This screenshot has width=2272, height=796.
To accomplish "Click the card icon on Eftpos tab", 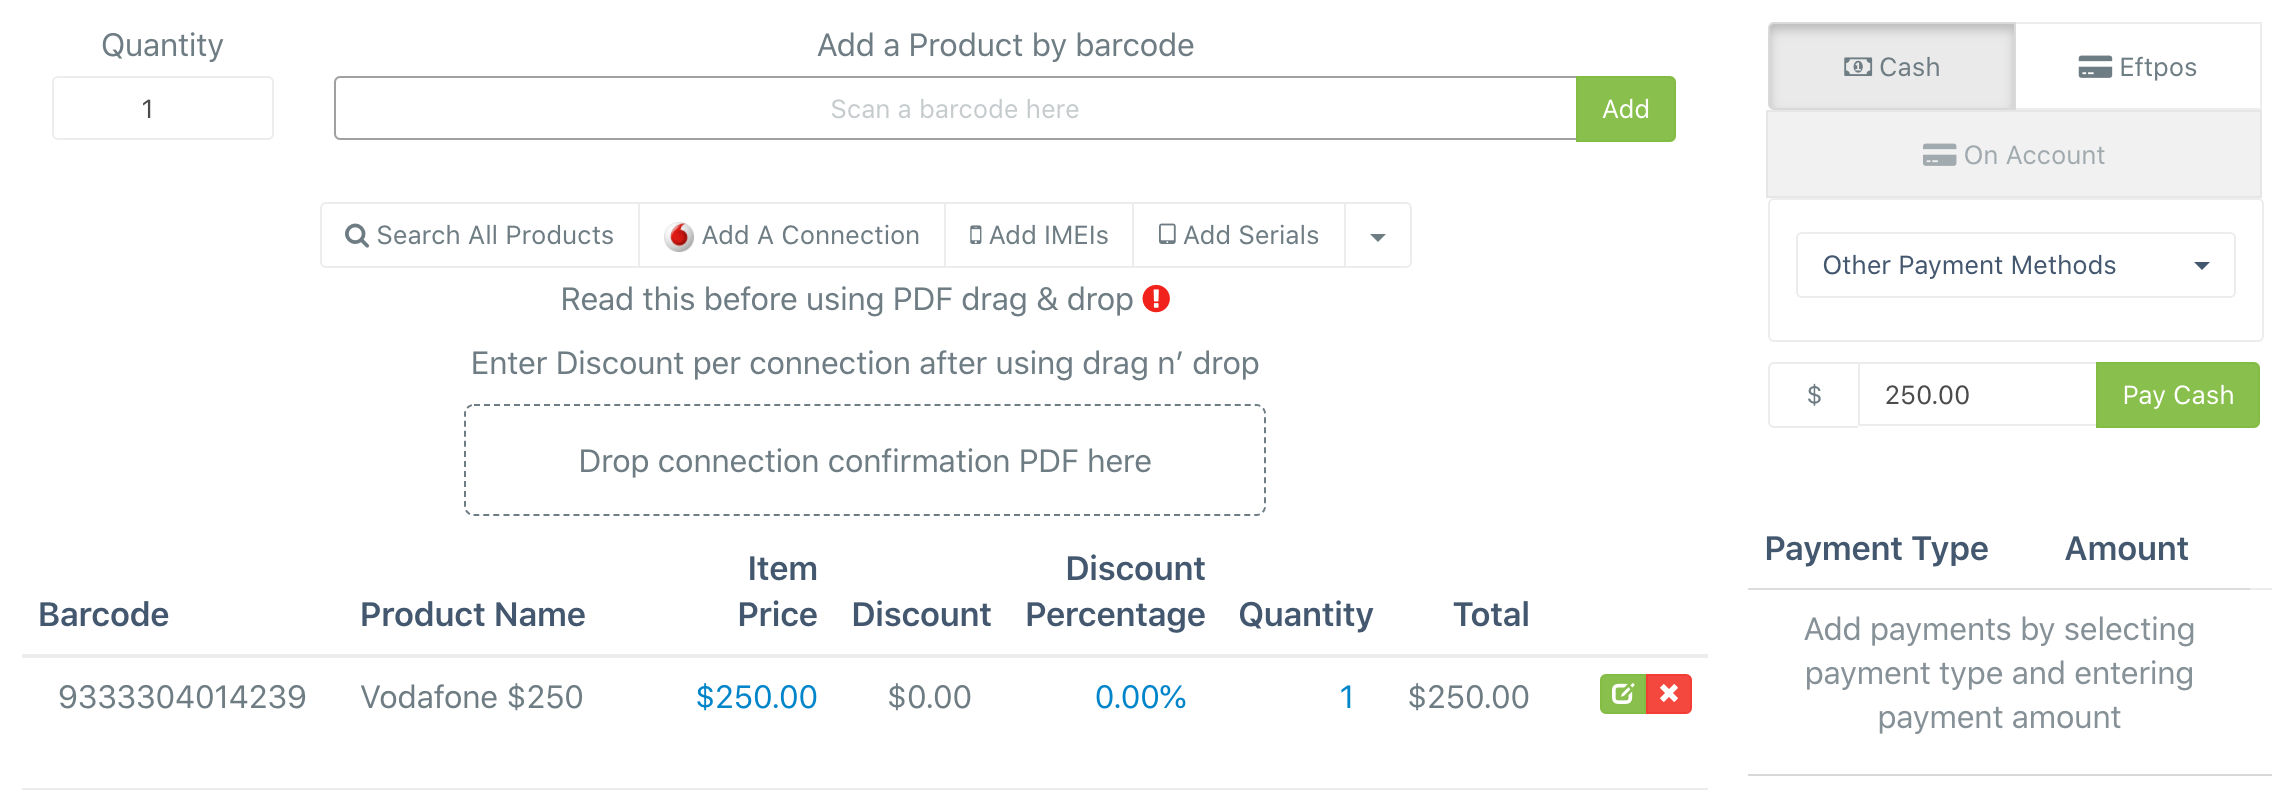I will point(2095,67).
